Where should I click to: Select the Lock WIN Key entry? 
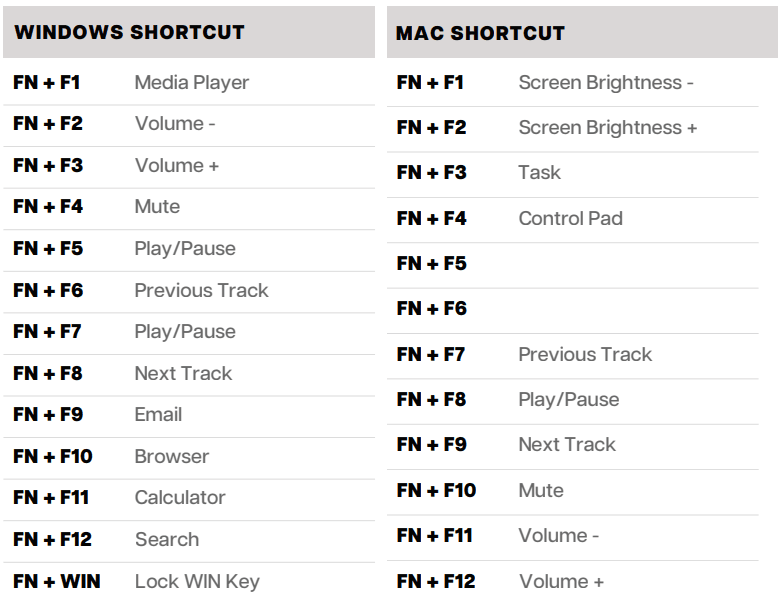(197, 581)
